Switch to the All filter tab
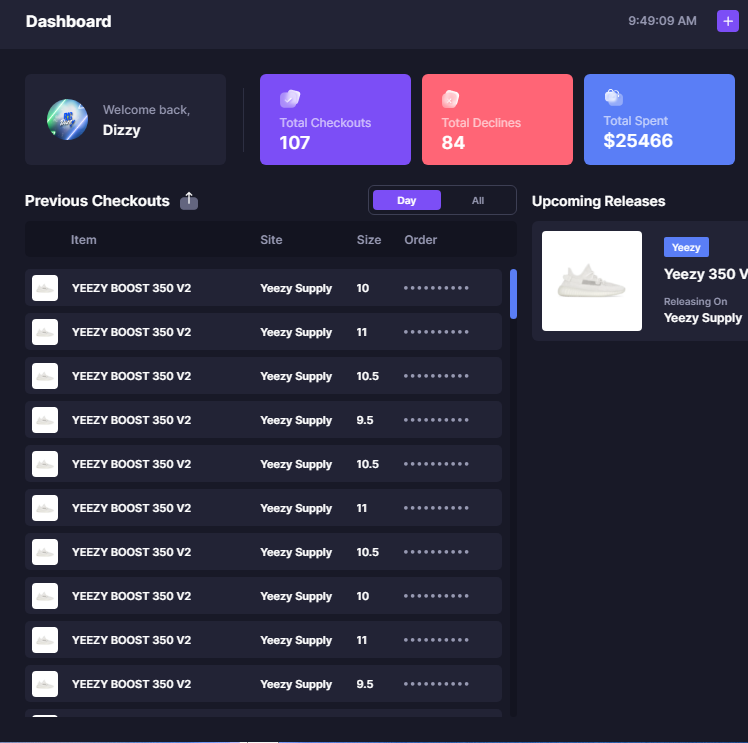Viewport: 748px width, 743px height. point(478,200)
